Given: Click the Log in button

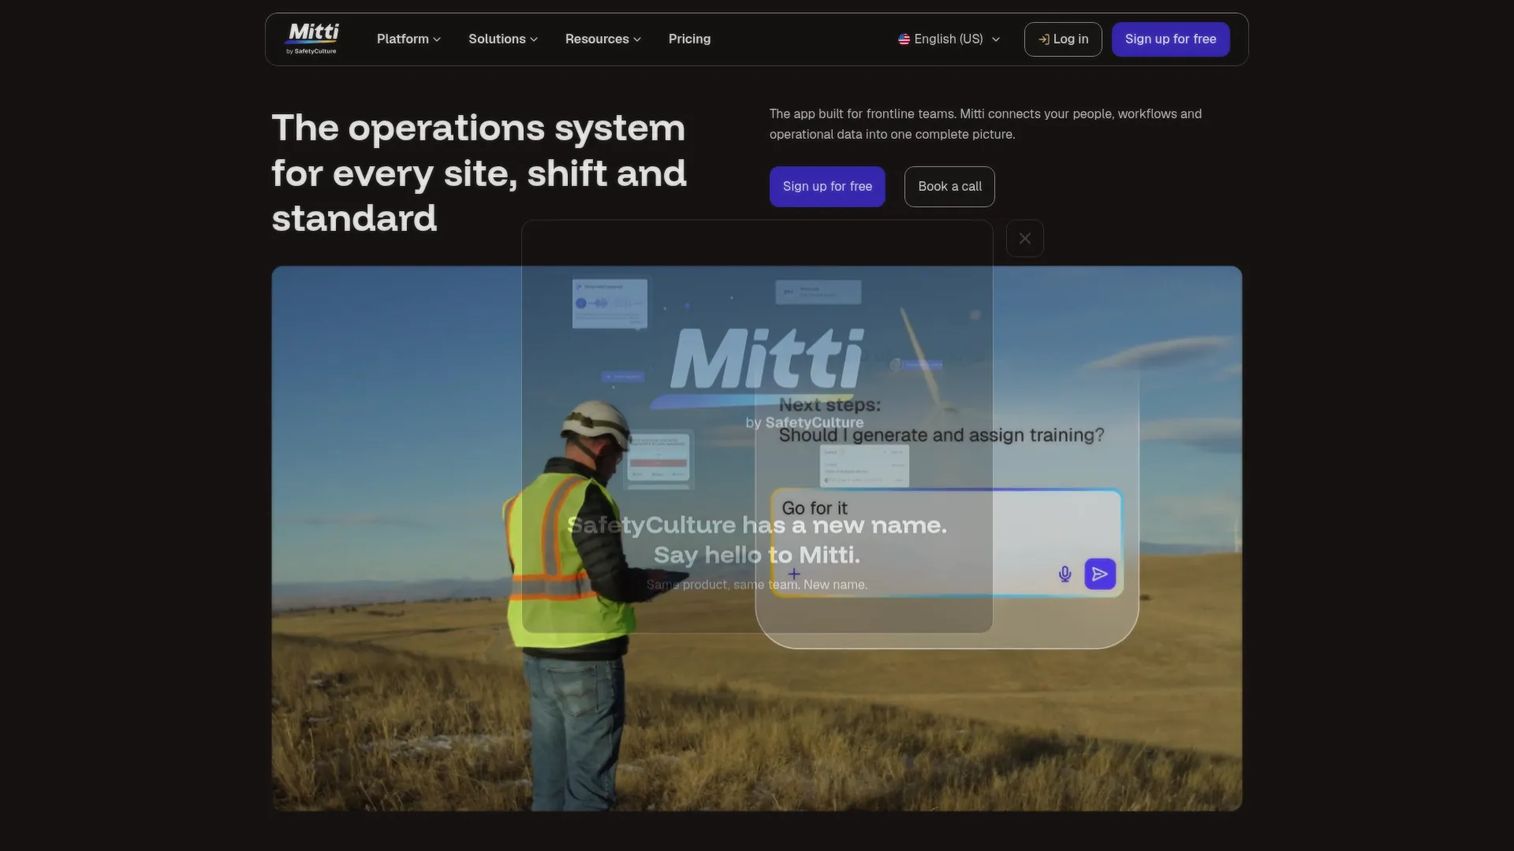Looking at the screenshot, I should [1063, 39].
